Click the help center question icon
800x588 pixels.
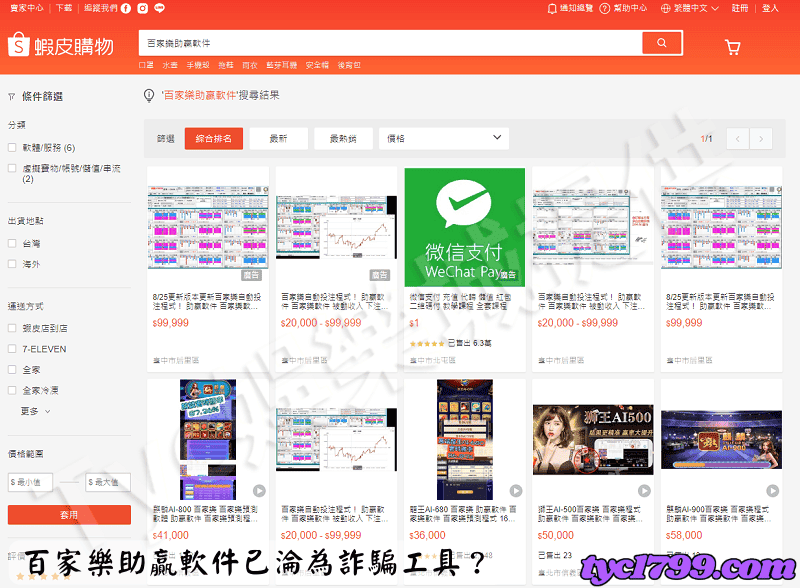605,9
